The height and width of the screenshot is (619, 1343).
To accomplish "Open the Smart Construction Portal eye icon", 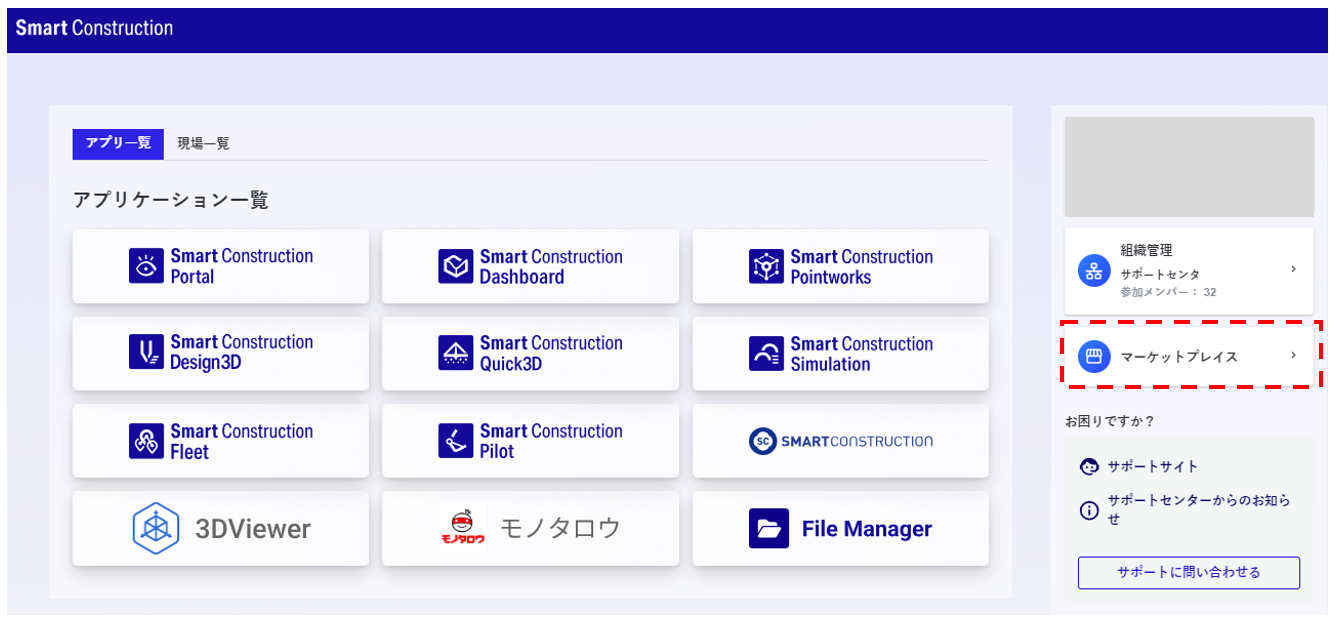I will [x=146, y=266].
